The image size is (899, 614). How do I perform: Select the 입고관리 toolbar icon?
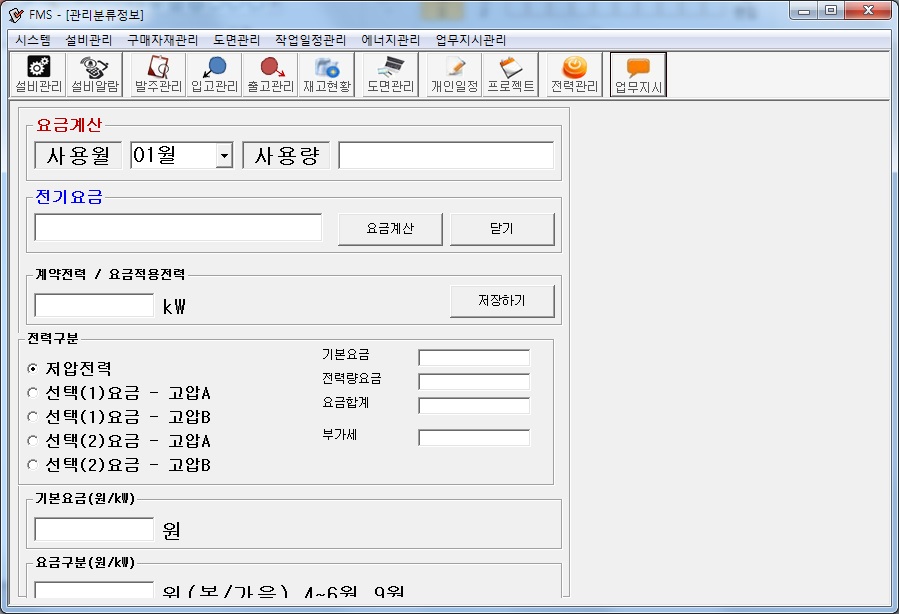click(214, 75)
